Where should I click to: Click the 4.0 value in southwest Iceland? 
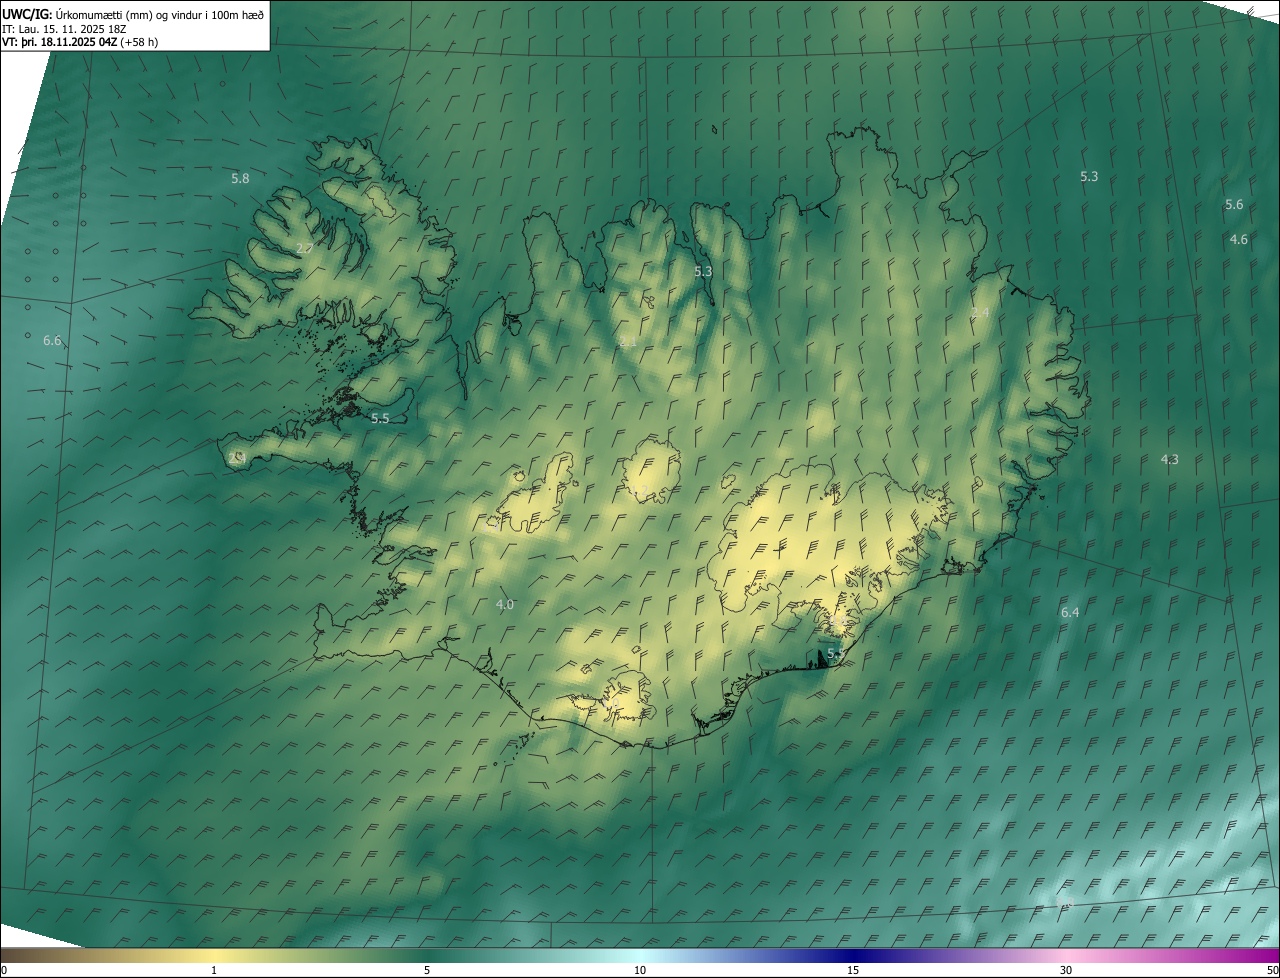point(505,604)
